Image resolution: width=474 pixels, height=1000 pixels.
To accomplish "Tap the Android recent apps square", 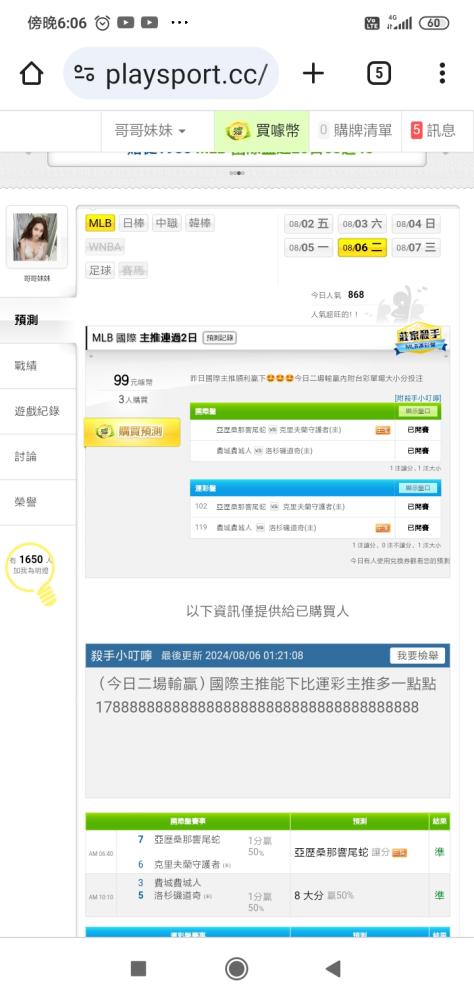I will pos(138,968).
